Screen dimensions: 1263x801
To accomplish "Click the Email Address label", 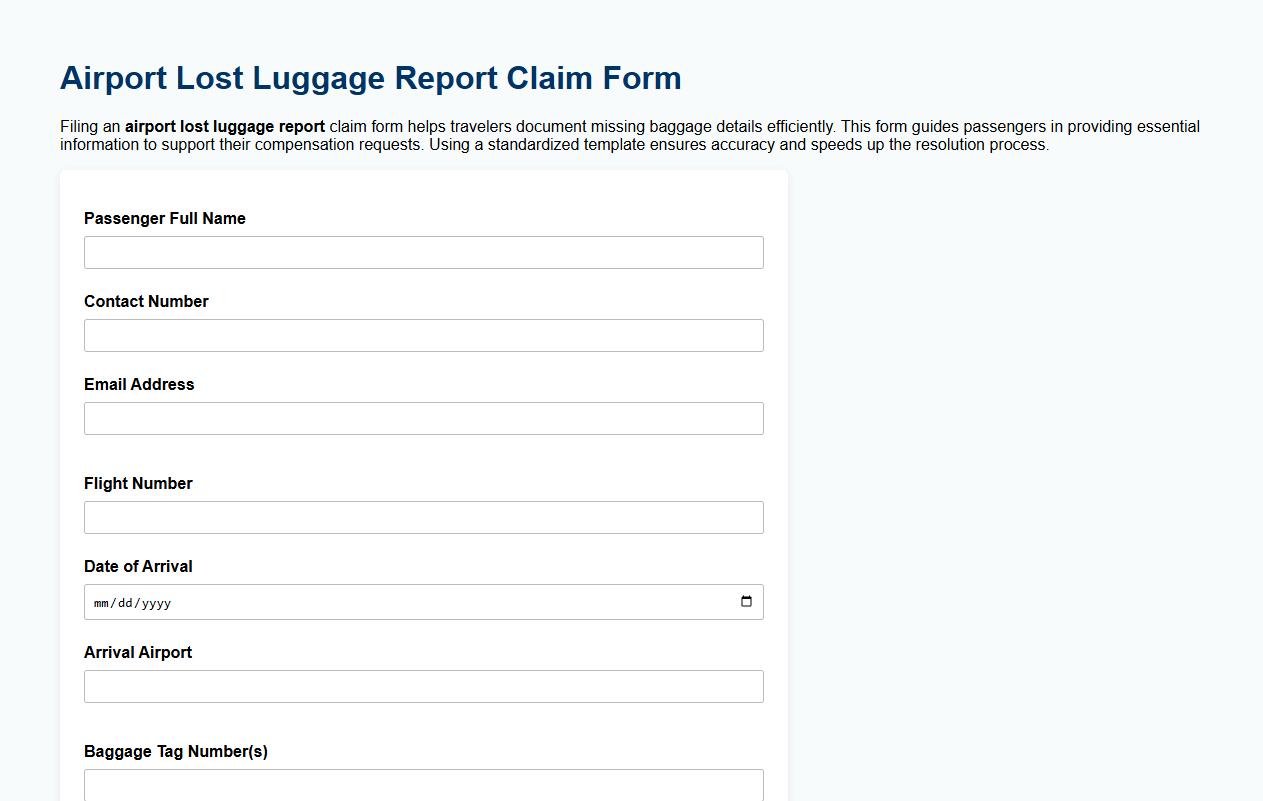I will [139, 384].
